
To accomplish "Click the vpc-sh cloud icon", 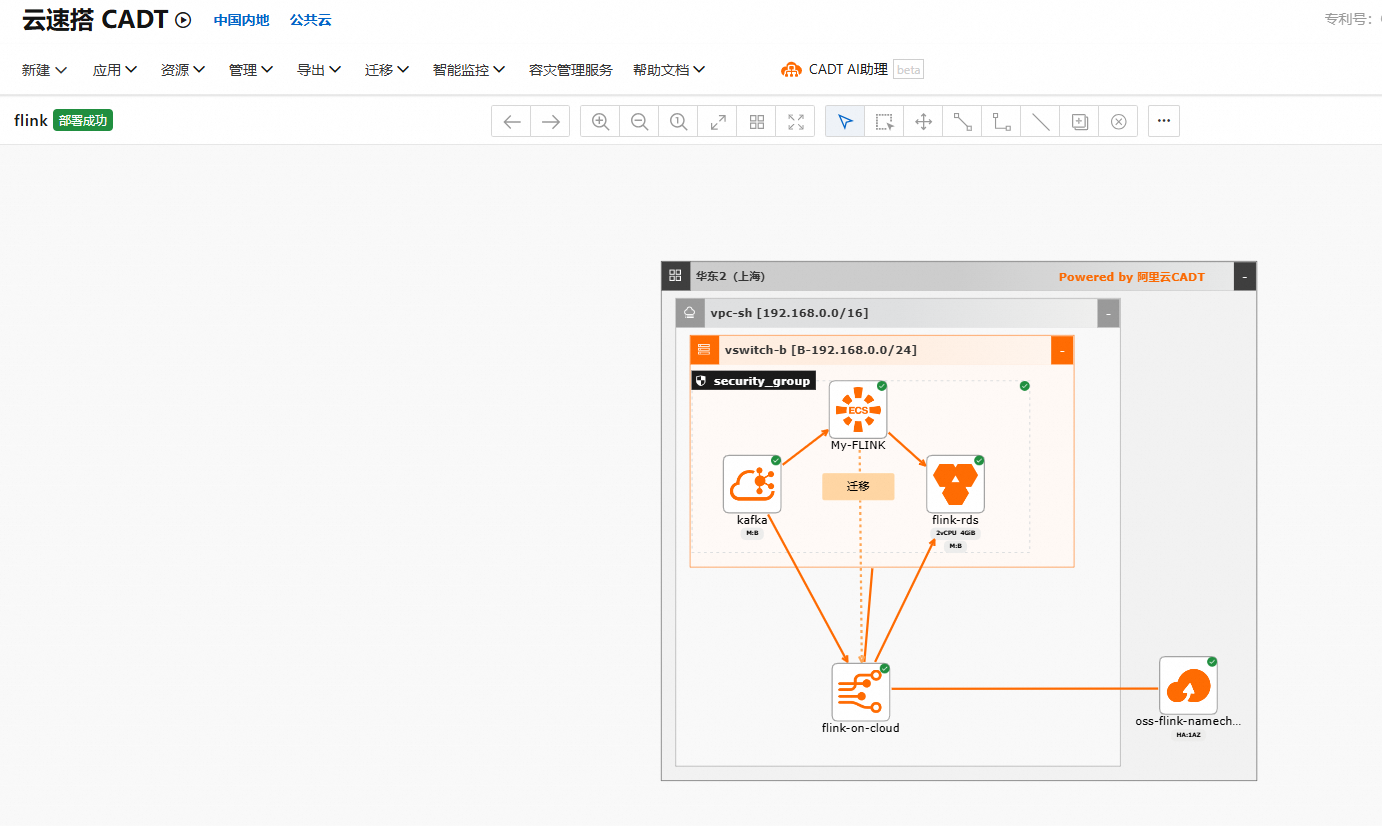I will tap(689, 313).
